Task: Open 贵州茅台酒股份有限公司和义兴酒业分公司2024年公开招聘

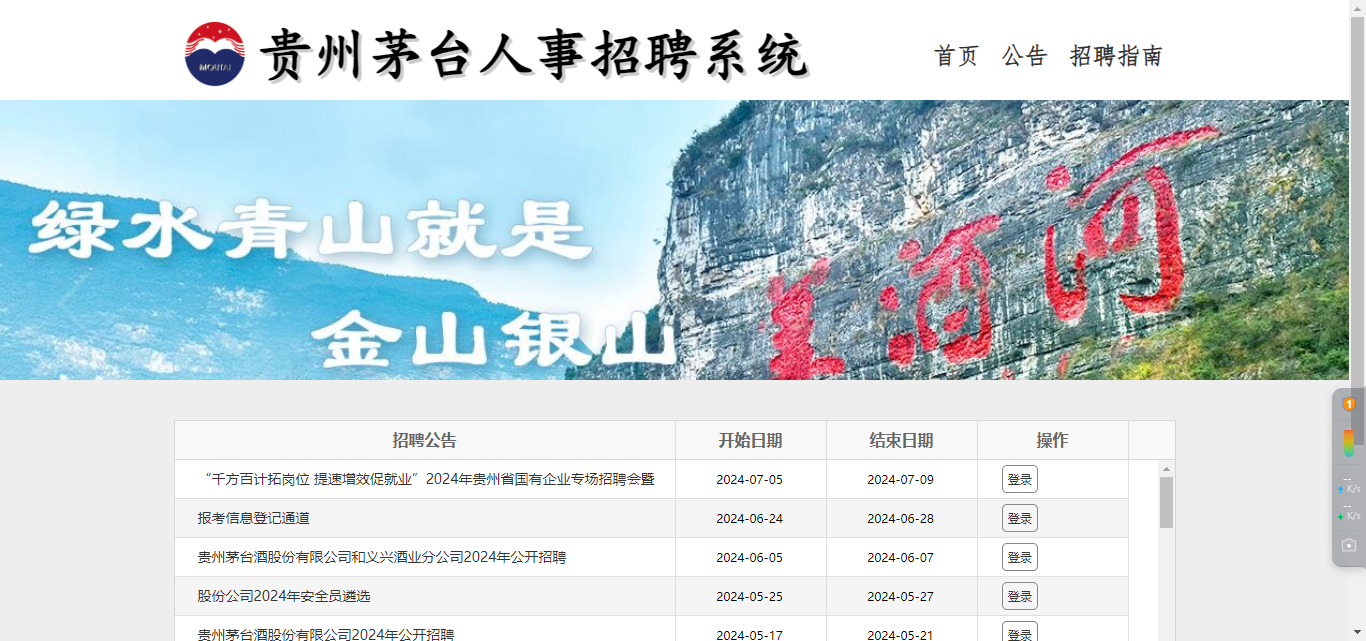Action: [382, 557]
